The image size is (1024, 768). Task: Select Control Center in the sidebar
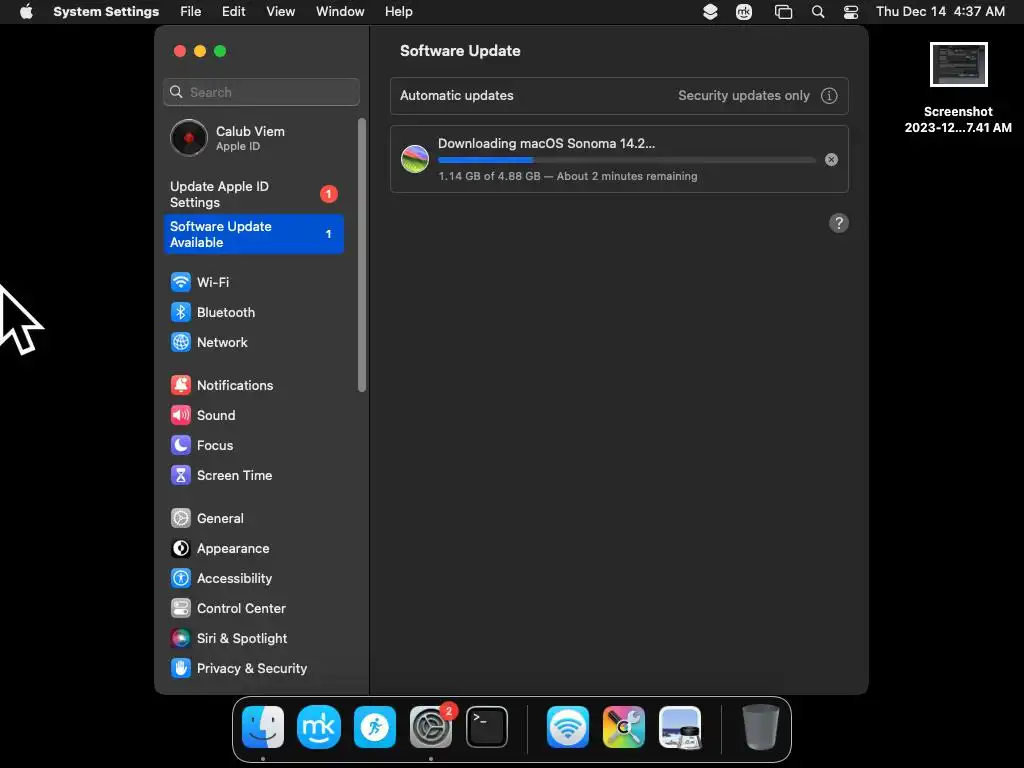(x=253, y=609)
